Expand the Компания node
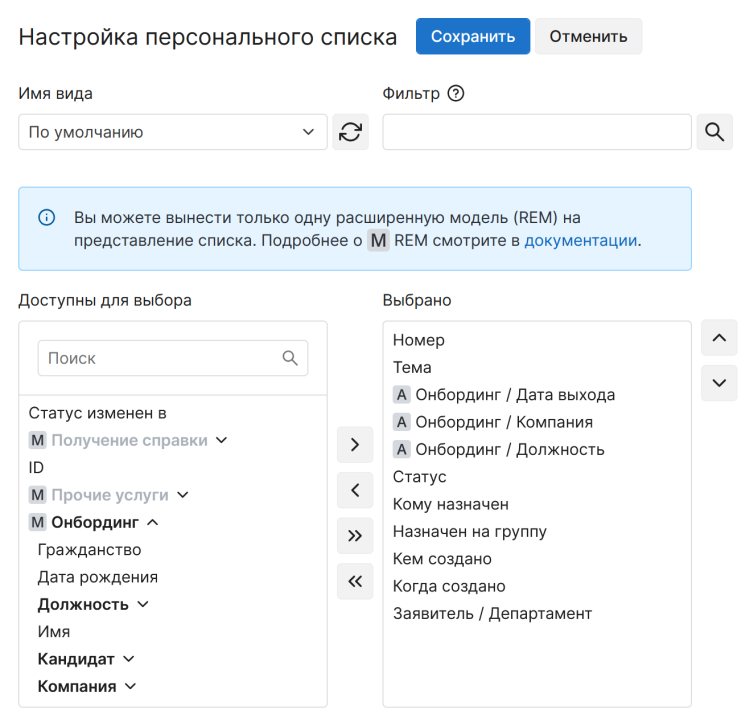The width and height of the screenshot is (750, 722). tap(131, 686)
